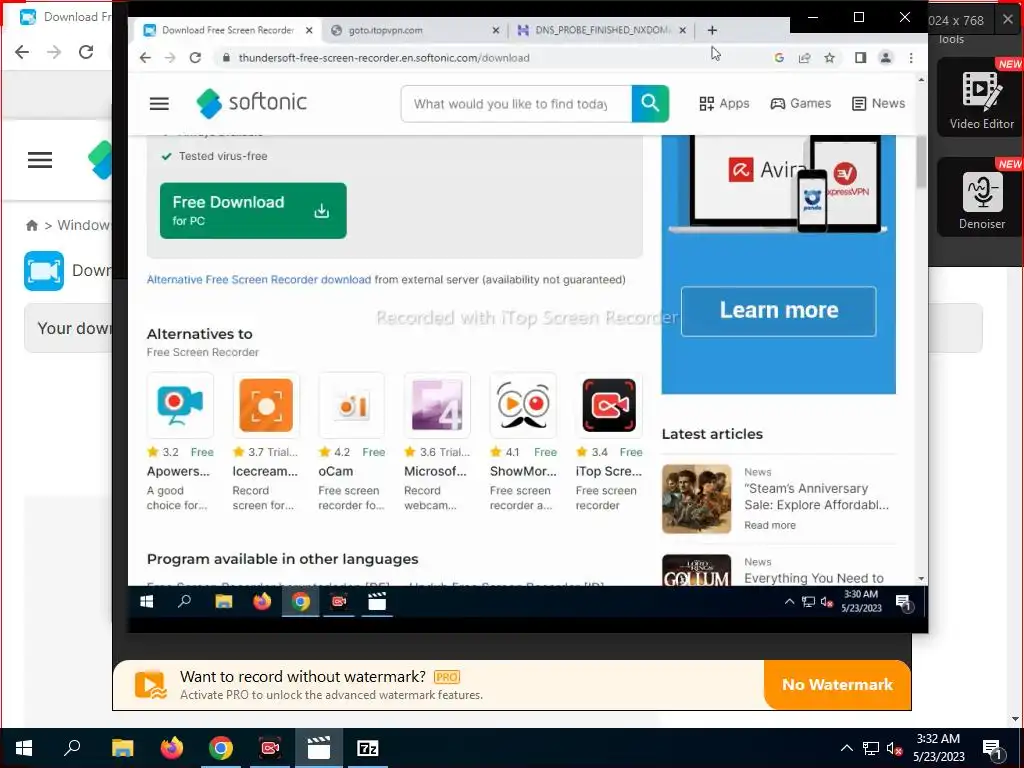The image size is (1024, 768).
Task: Click the No Watermark button
Action: click(x=837, y=684)
